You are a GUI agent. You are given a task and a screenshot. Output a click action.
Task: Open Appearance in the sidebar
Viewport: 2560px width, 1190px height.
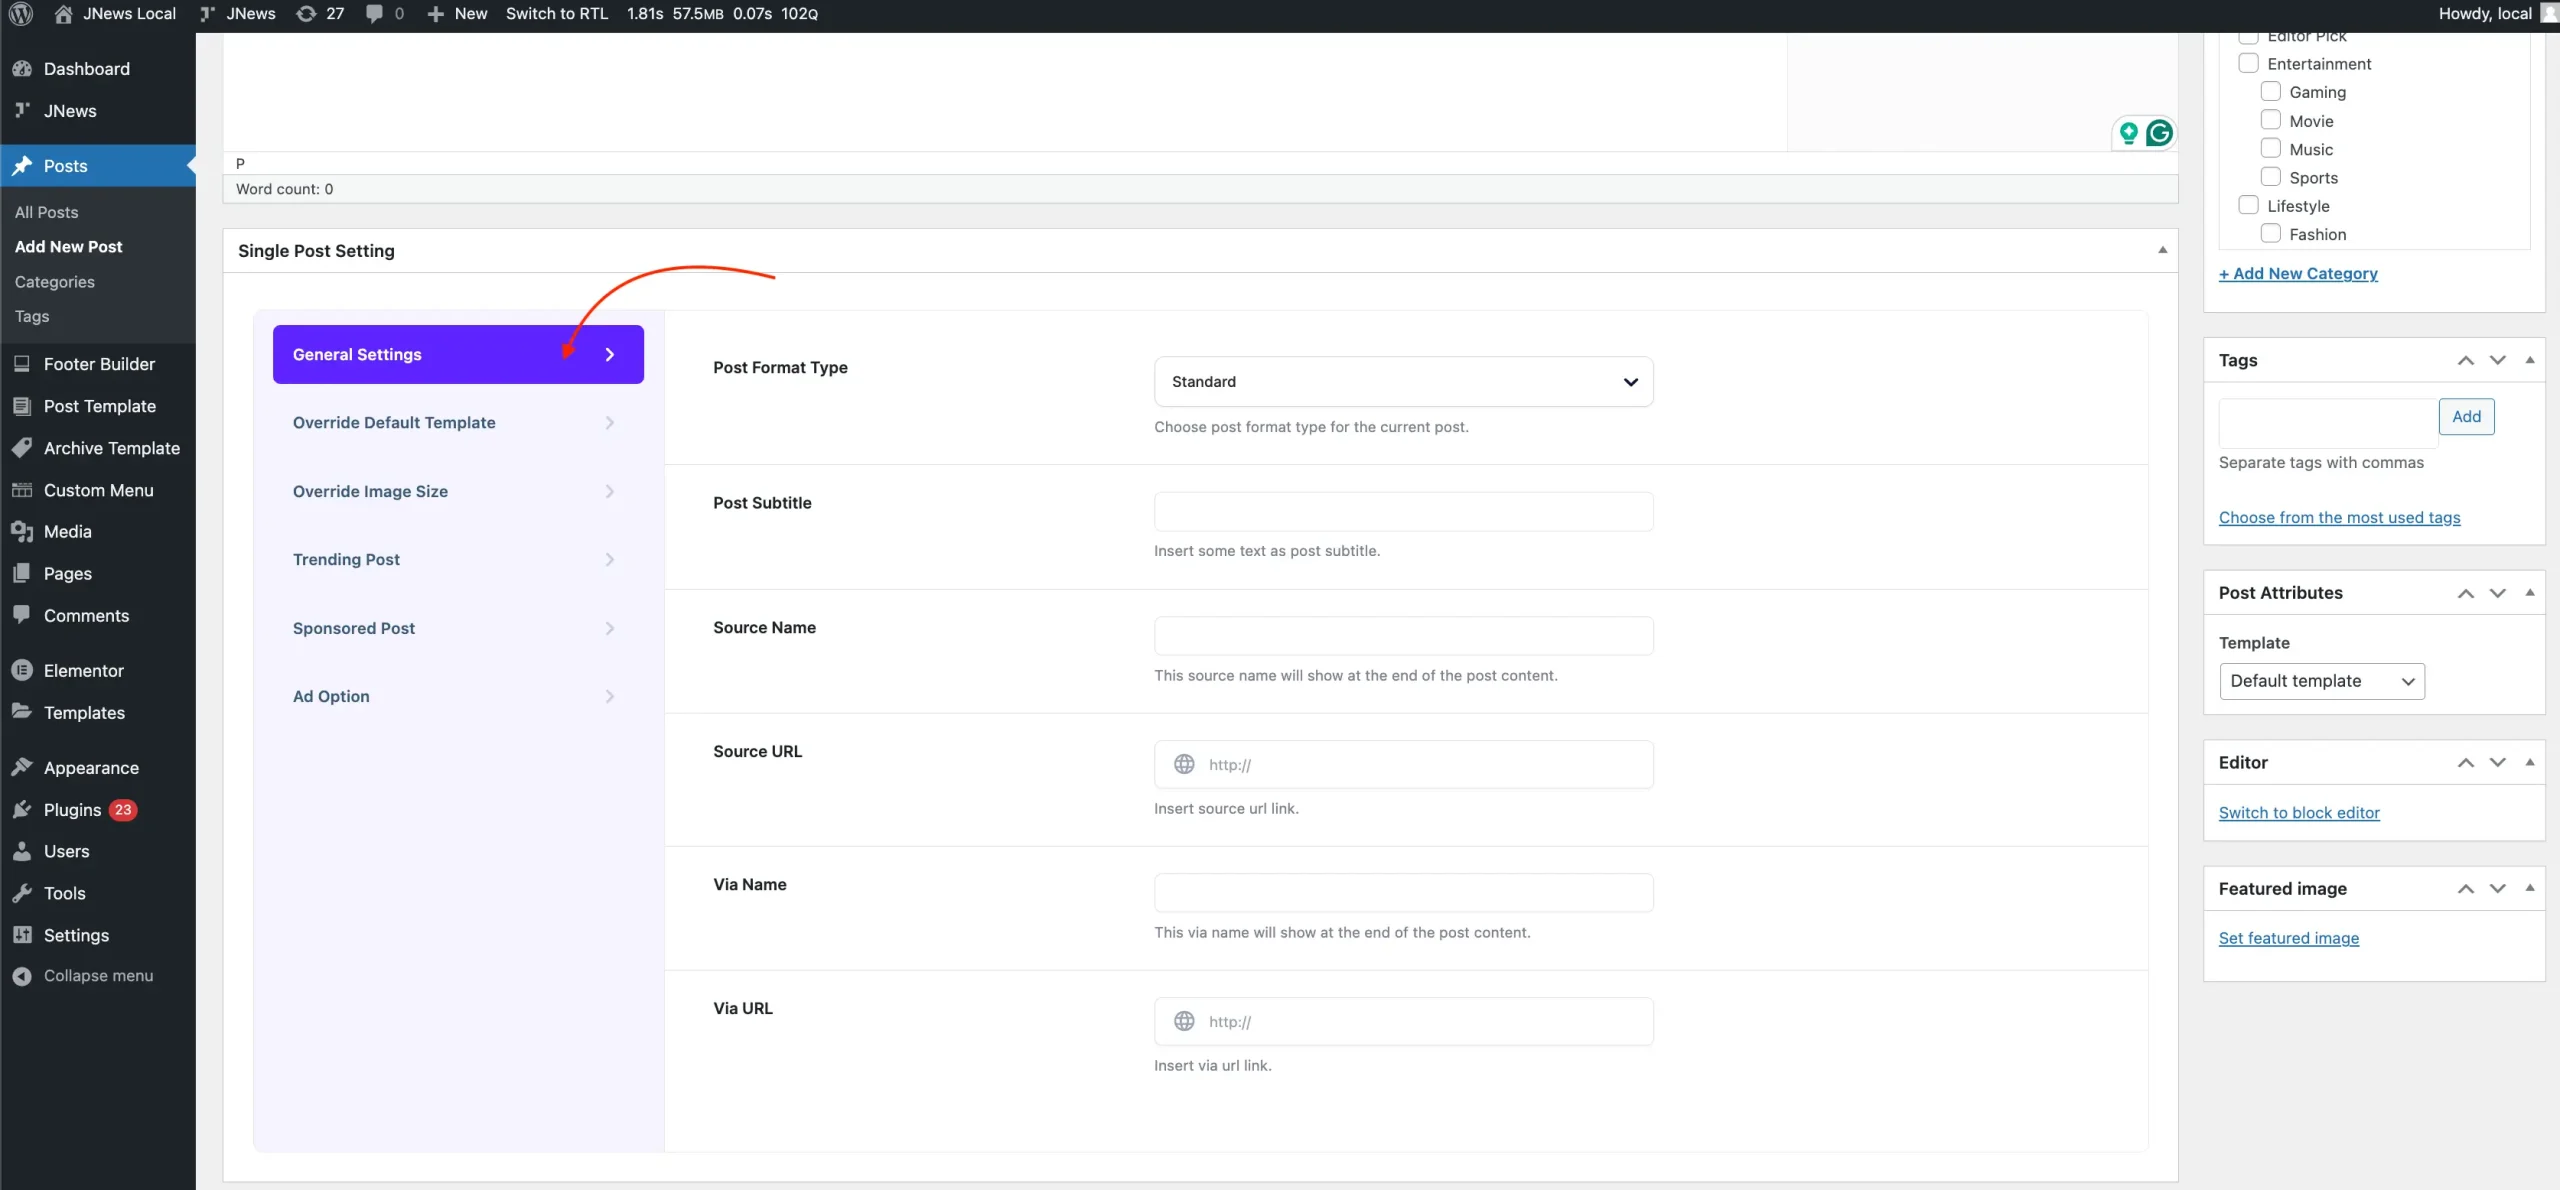click(x=91, y=768)
